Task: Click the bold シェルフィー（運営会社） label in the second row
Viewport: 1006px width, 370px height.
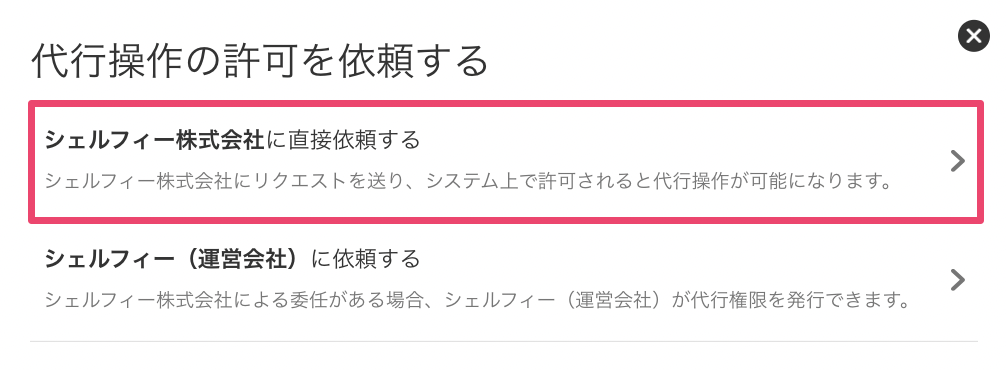Action: coord(173,259)
